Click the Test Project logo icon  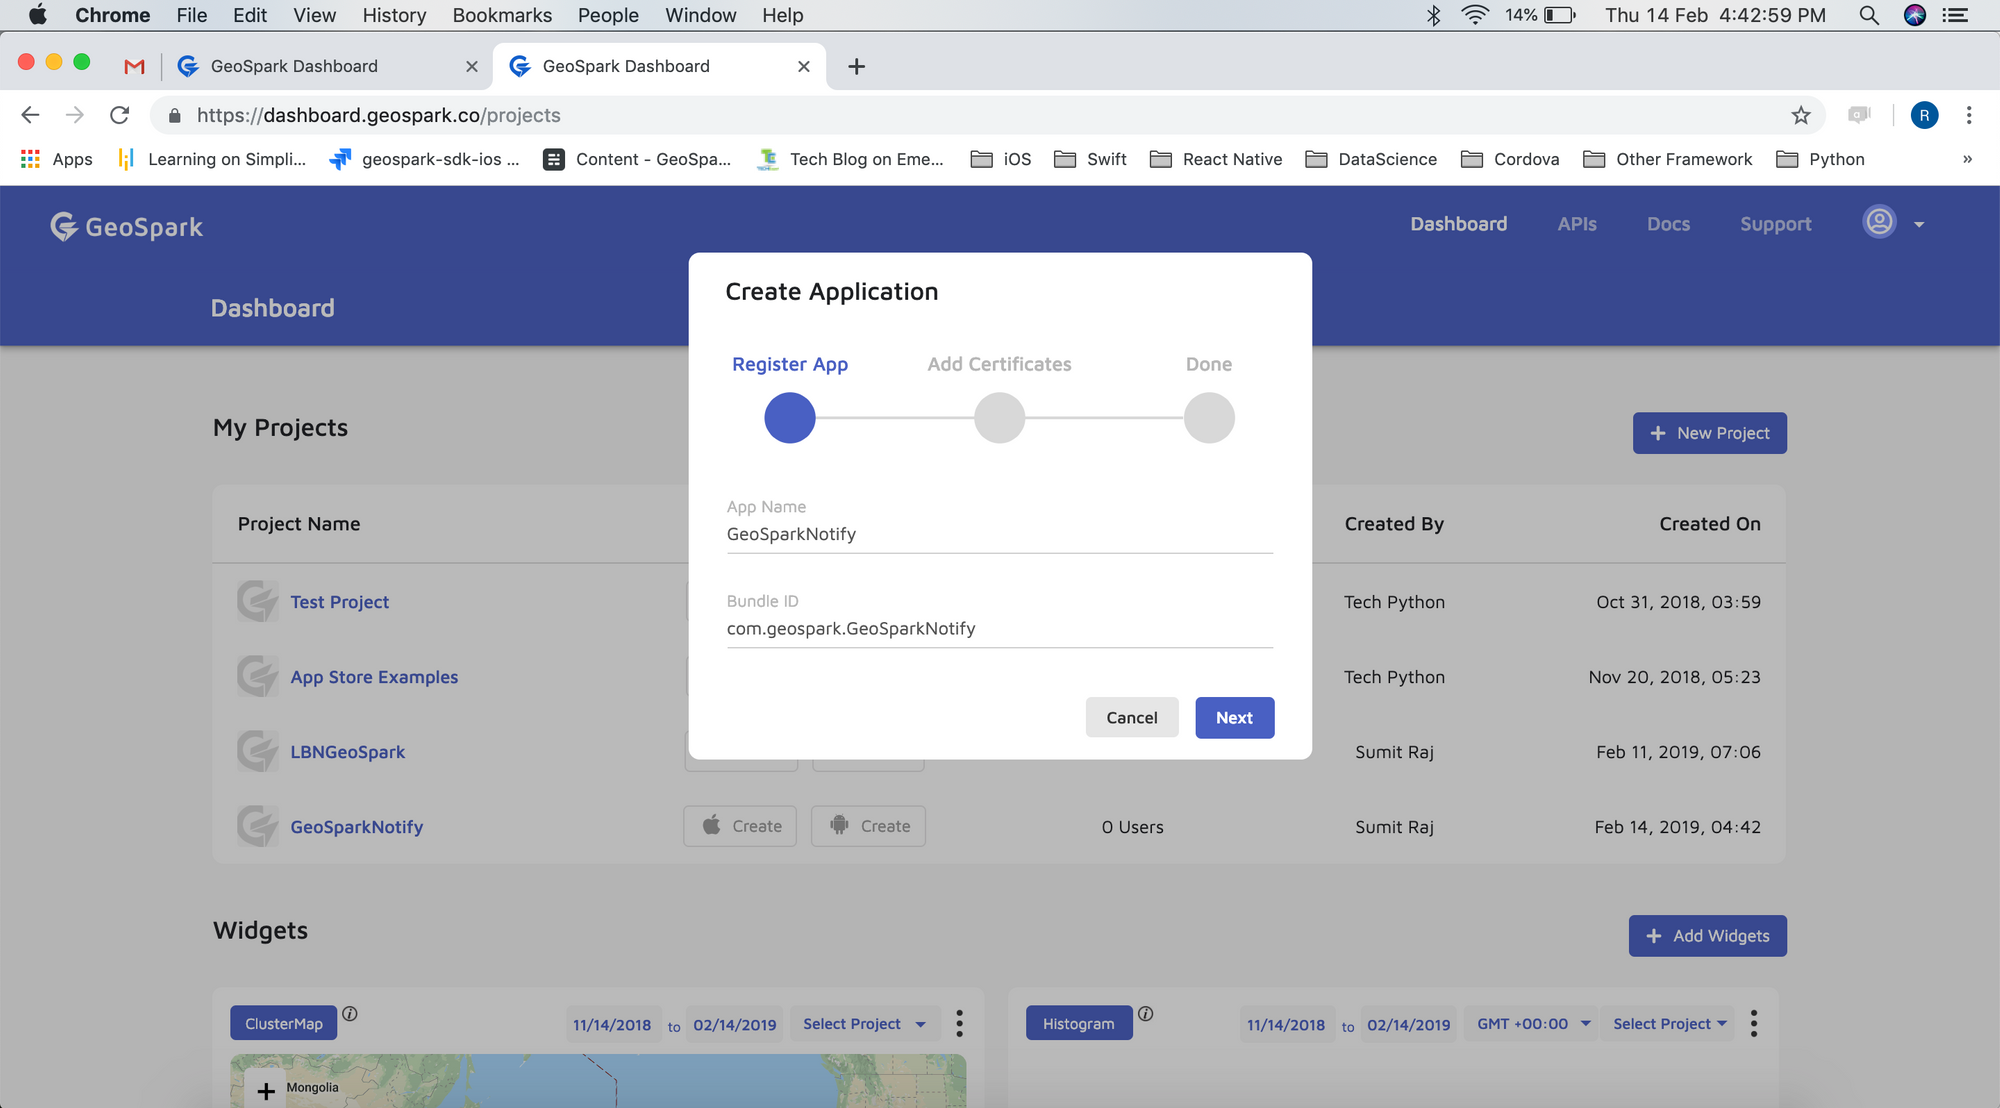[x=257, y=601]
